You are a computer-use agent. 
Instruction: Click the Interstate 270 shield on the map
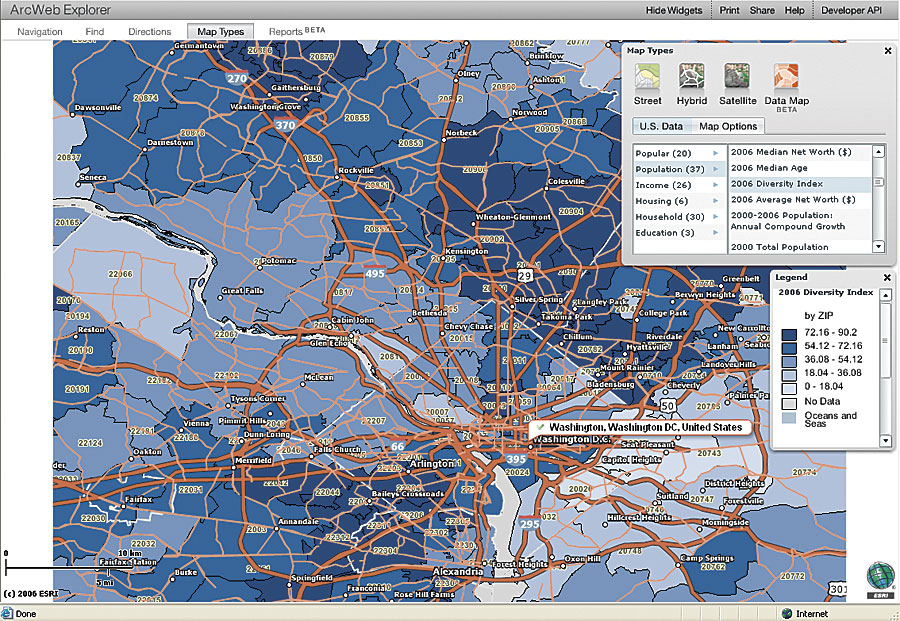(236, 78)
